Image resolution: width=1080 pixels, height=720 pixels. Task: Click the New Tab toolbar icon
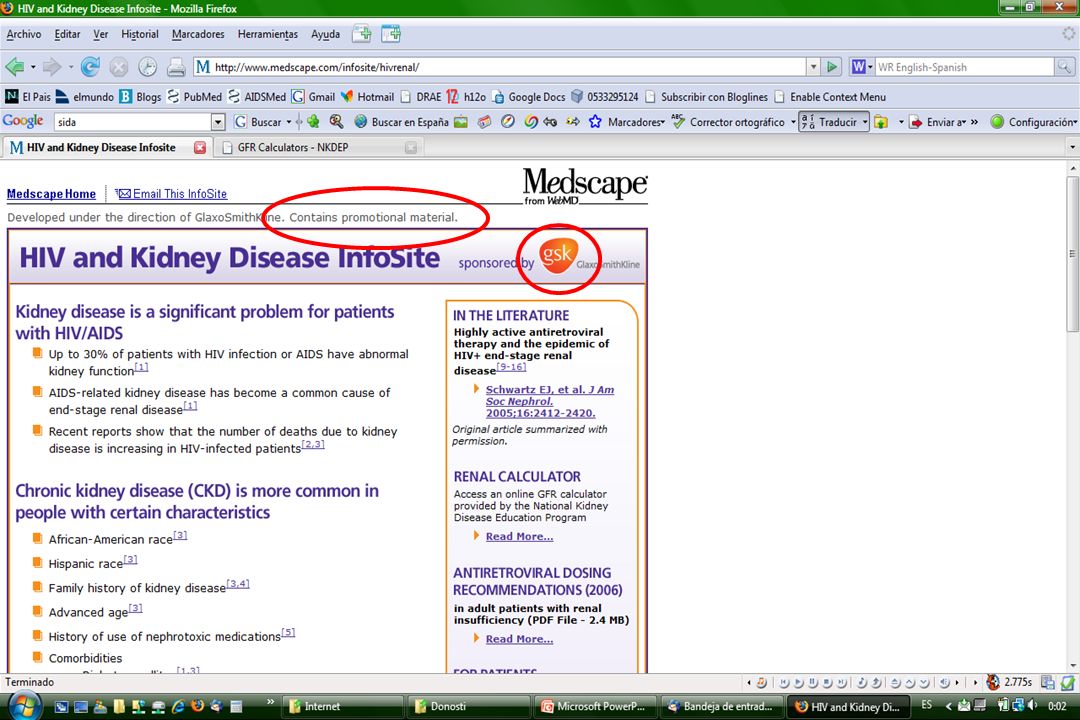pos(362,34)
